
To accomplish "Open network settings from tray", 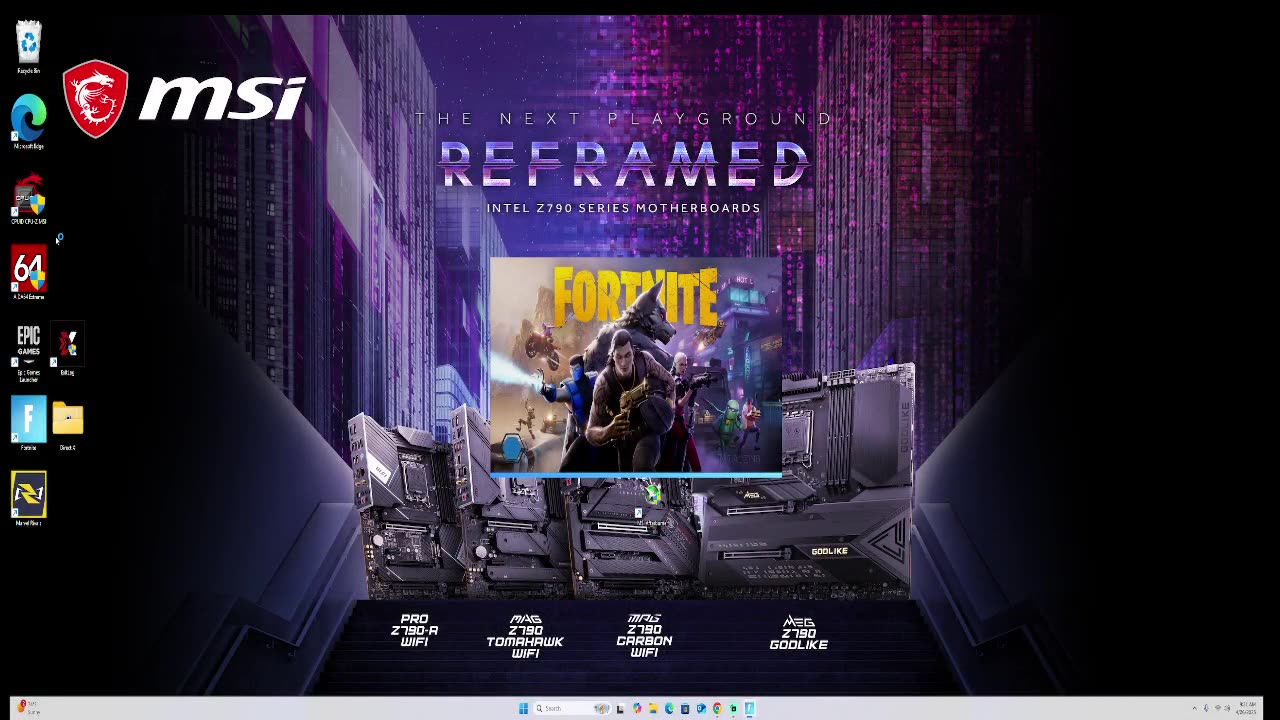I will [x=1218, y=708].
